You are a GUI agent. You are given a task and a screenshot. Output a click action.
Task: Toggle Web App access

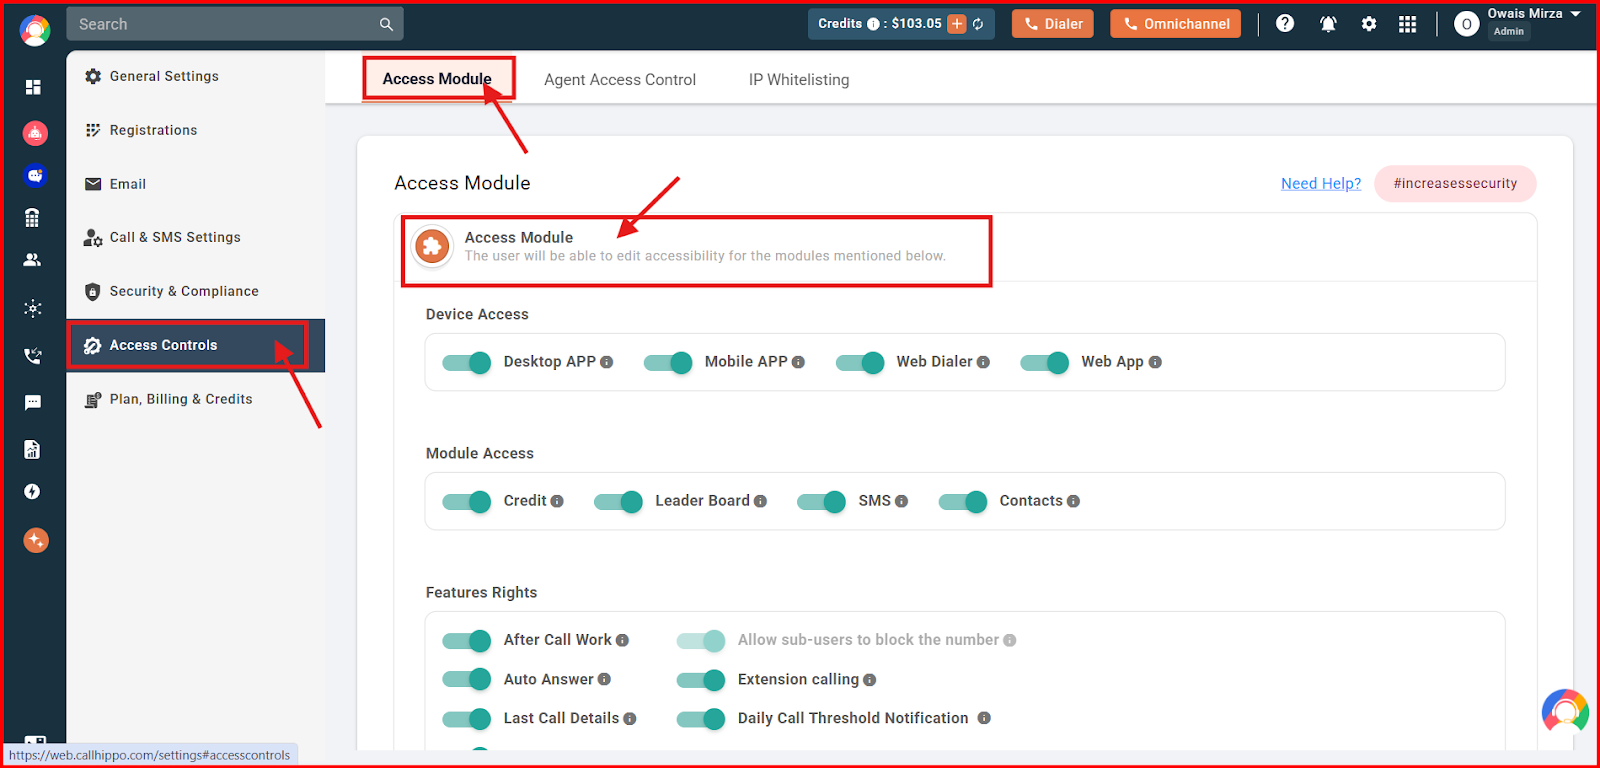point(1045,362)
